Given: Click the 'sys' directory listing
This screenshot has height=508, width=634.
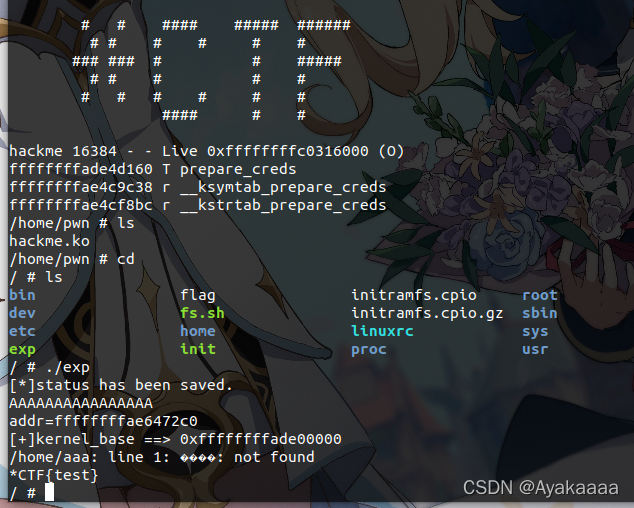Looking at the screenshot, I should coord(535,332).
